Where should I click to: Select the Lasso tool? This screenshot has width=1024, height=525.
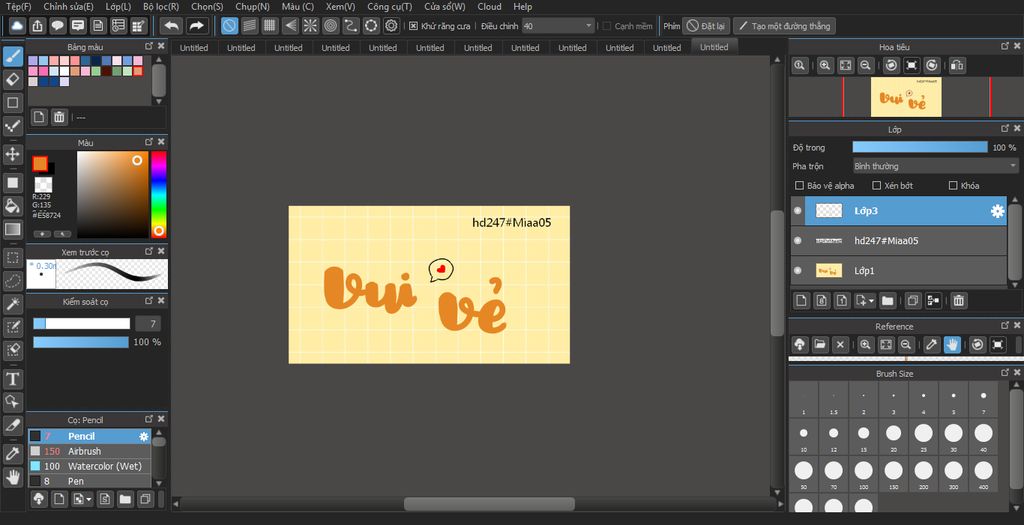pos(12,281)
